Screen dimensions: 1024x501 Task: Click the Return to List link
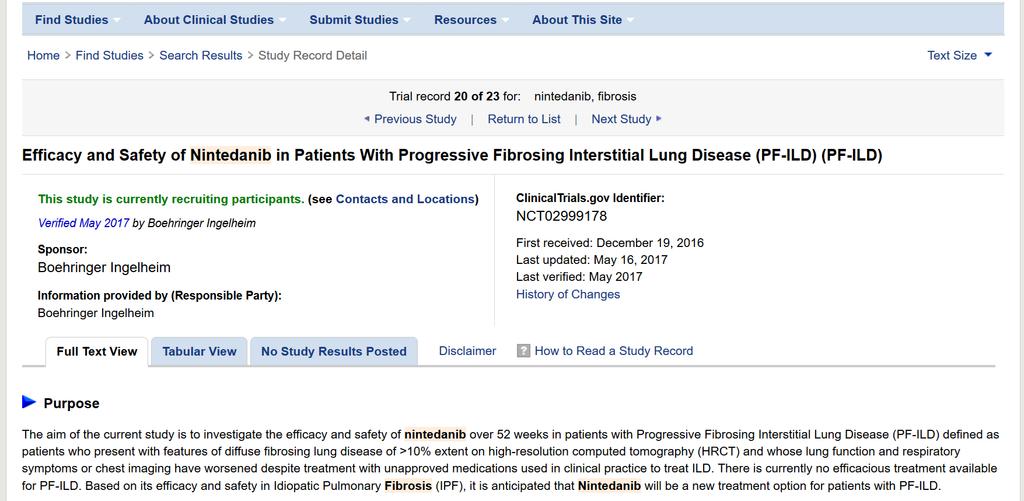(x=524, y=119)
